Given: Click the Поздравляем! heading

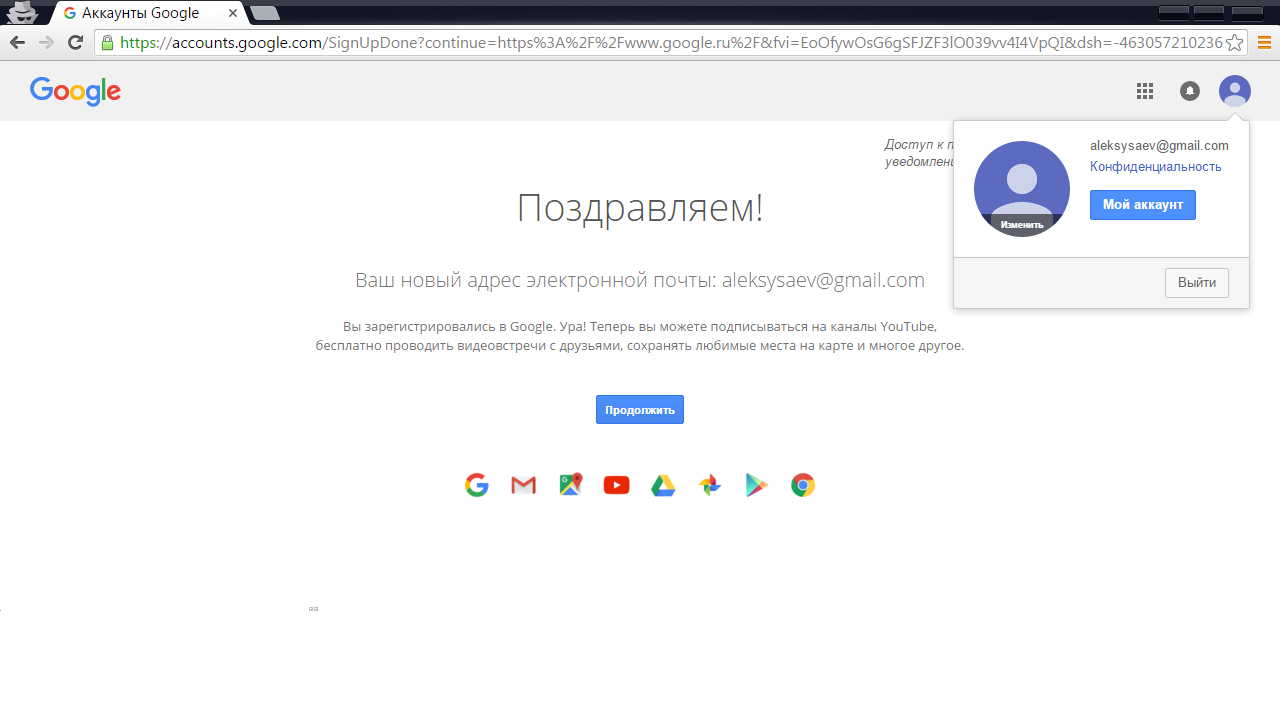Looking at the screenshot, I should [x=640, y=208].
